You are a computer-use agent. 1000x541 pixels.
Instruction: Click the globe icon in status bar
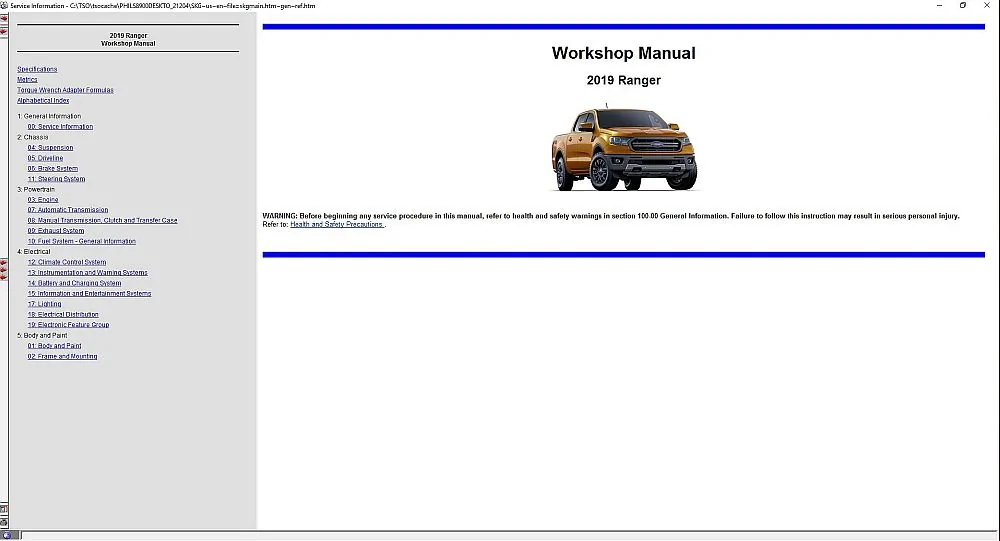(6, 535)
